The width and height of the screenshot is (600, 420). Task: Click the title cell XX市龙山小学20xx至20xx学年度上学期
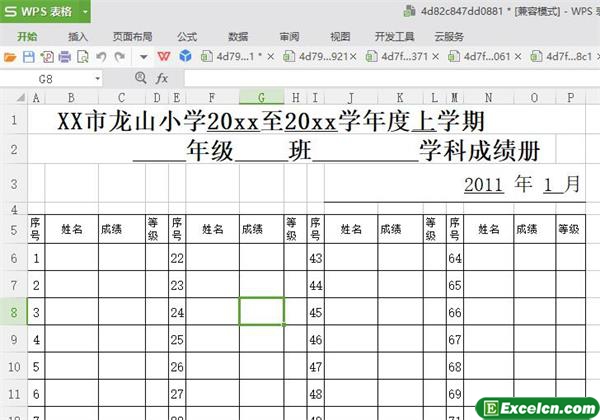click(x=271, y=121)
